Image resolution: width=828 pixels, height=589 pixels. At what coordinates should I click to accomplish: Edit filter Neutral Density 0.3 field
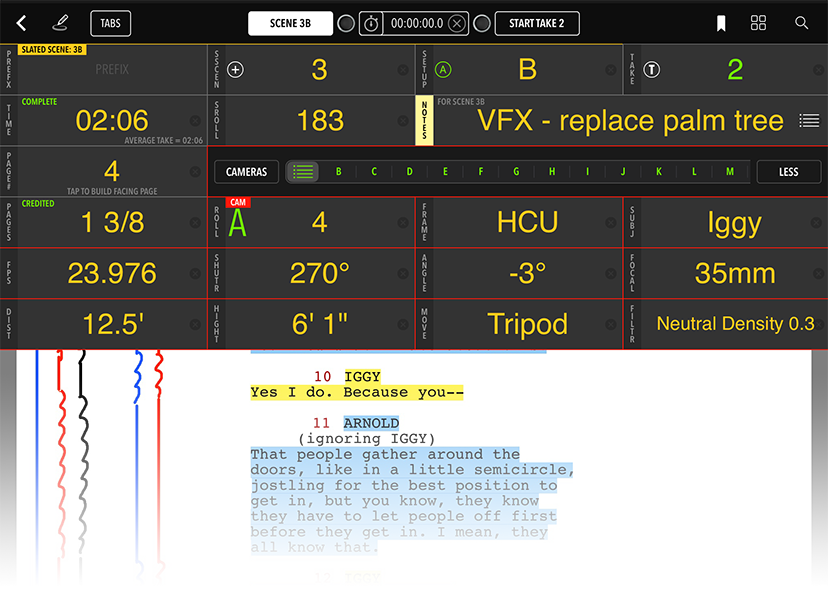click(x=735, y=324)
